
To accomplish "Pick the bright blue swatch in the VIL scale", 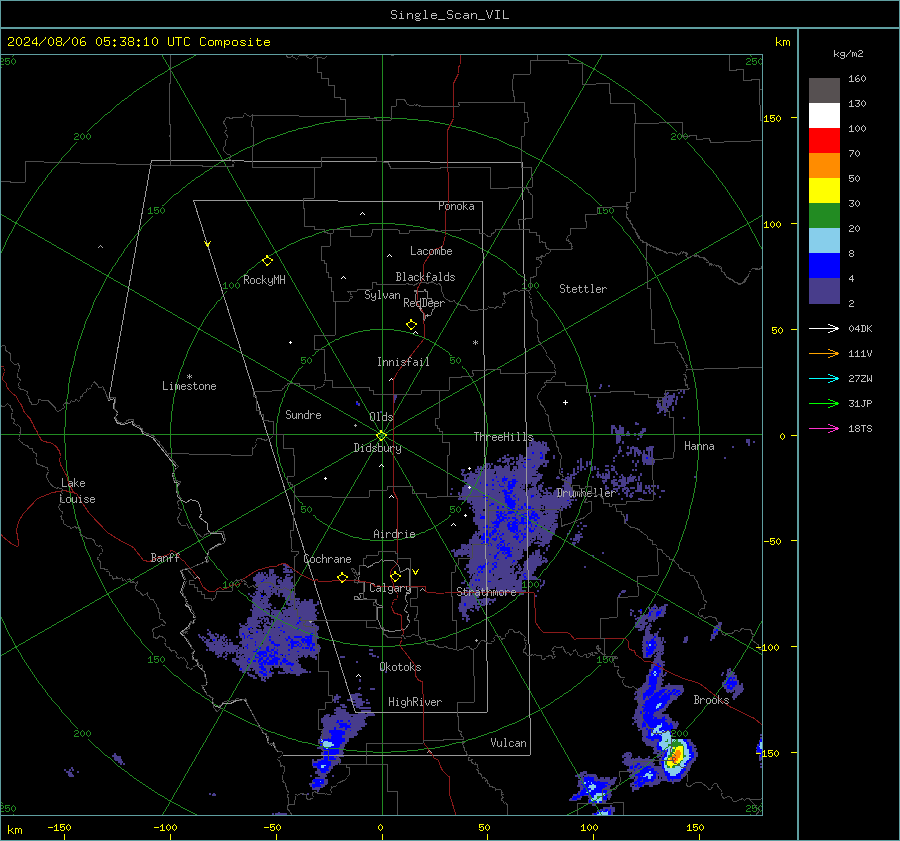I will (x=824, y=266).
